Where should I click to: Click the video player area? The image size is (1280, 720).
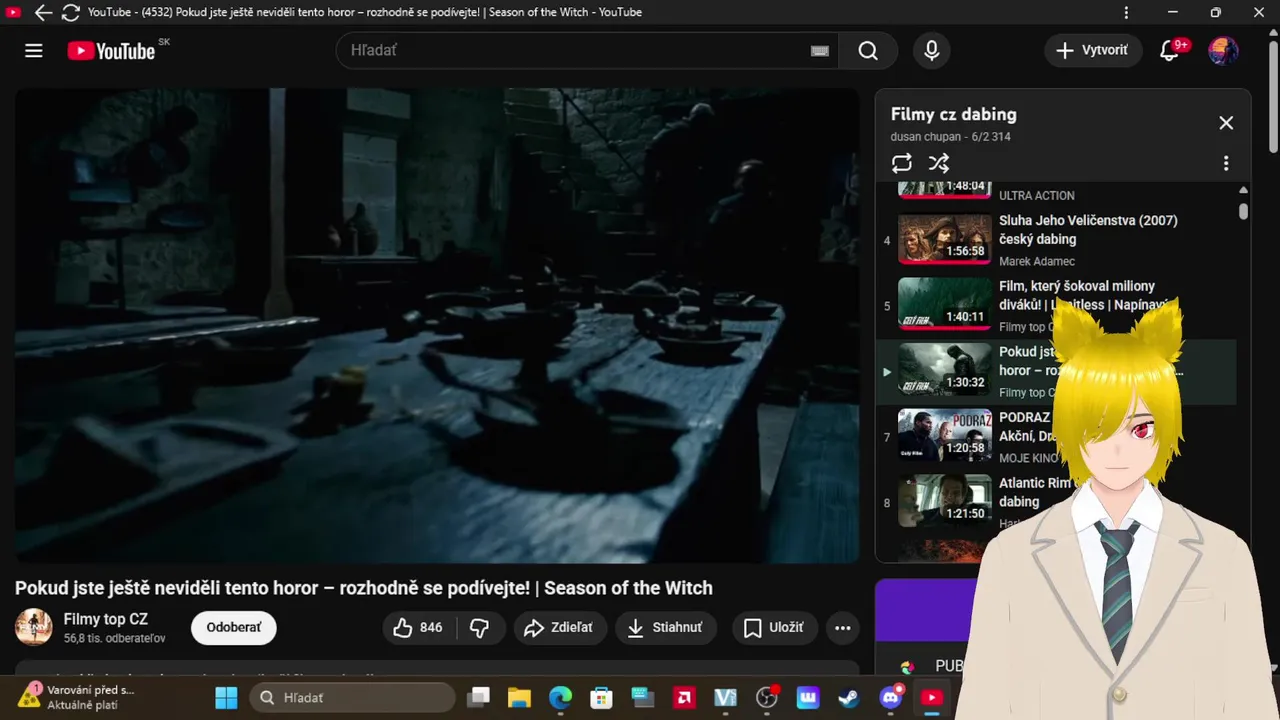click(x=437, y=326)
